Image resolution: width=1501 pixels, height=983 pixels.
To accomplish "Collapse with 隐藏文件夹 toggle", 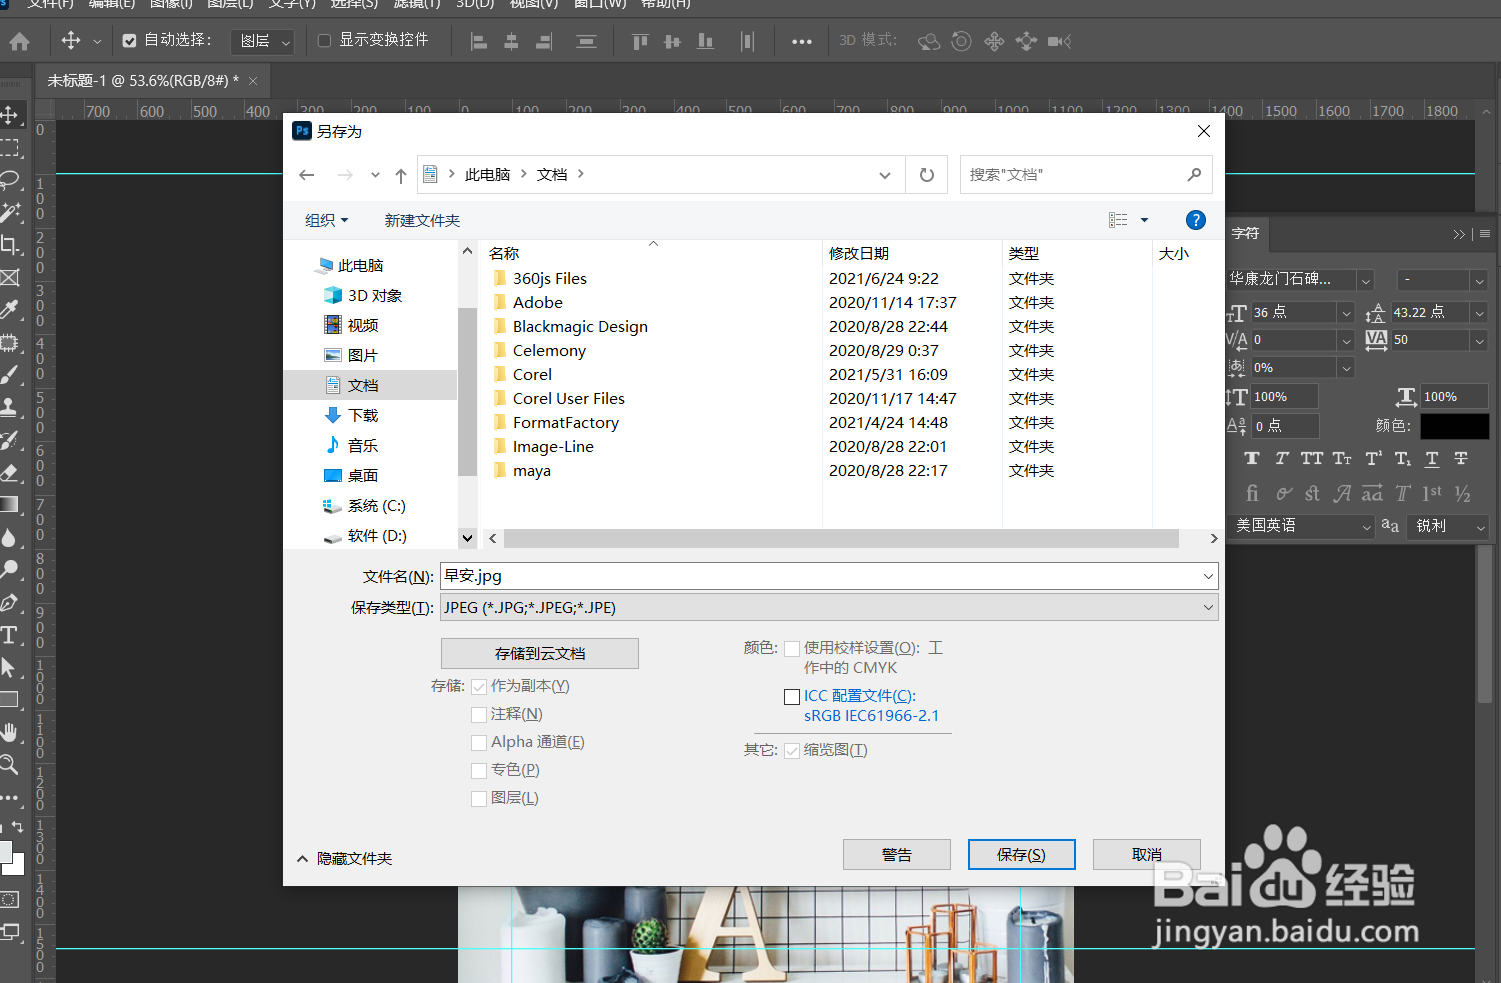I will [x=344, y=858].
